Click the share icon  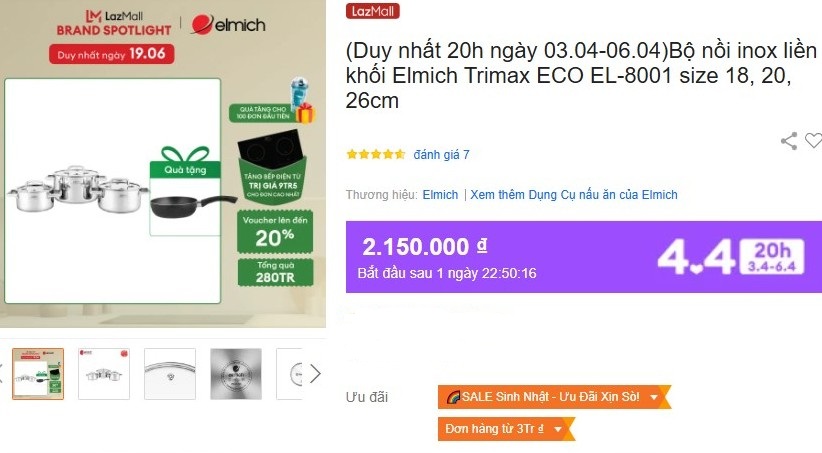pyautogui.click(x=789, y=141)
